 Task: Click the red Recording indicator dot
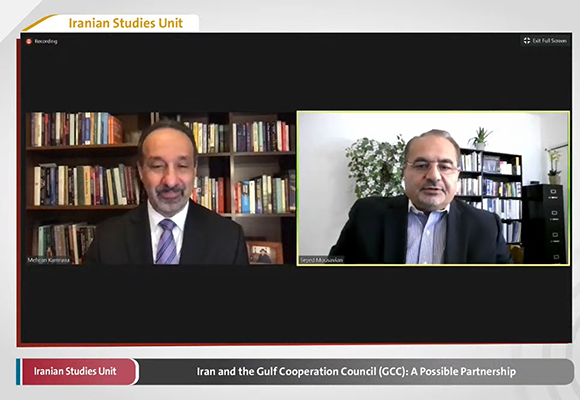click(x=29, y=41)
